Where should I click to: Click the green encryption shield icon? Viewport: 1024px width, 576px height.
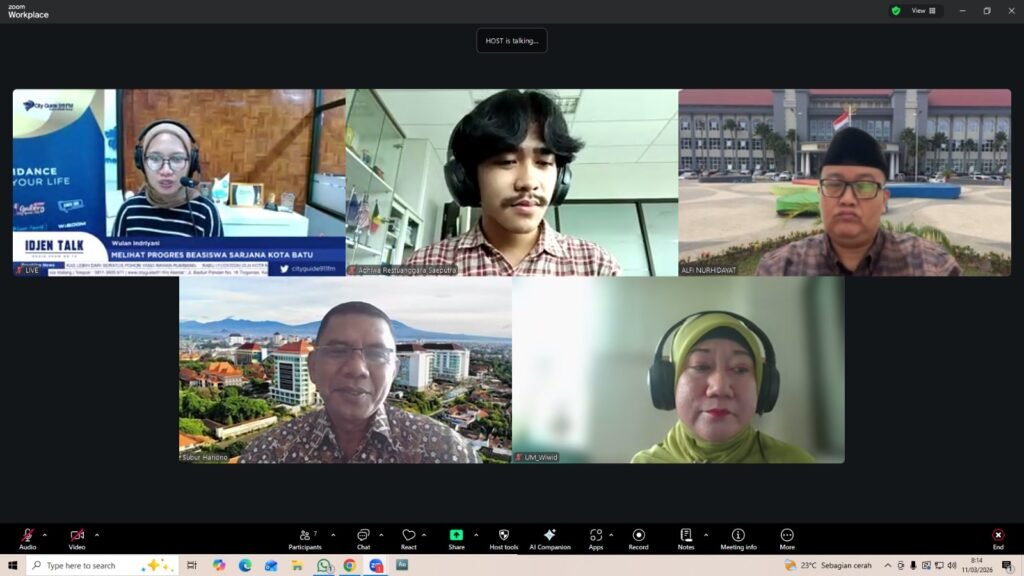pos(896,11)
